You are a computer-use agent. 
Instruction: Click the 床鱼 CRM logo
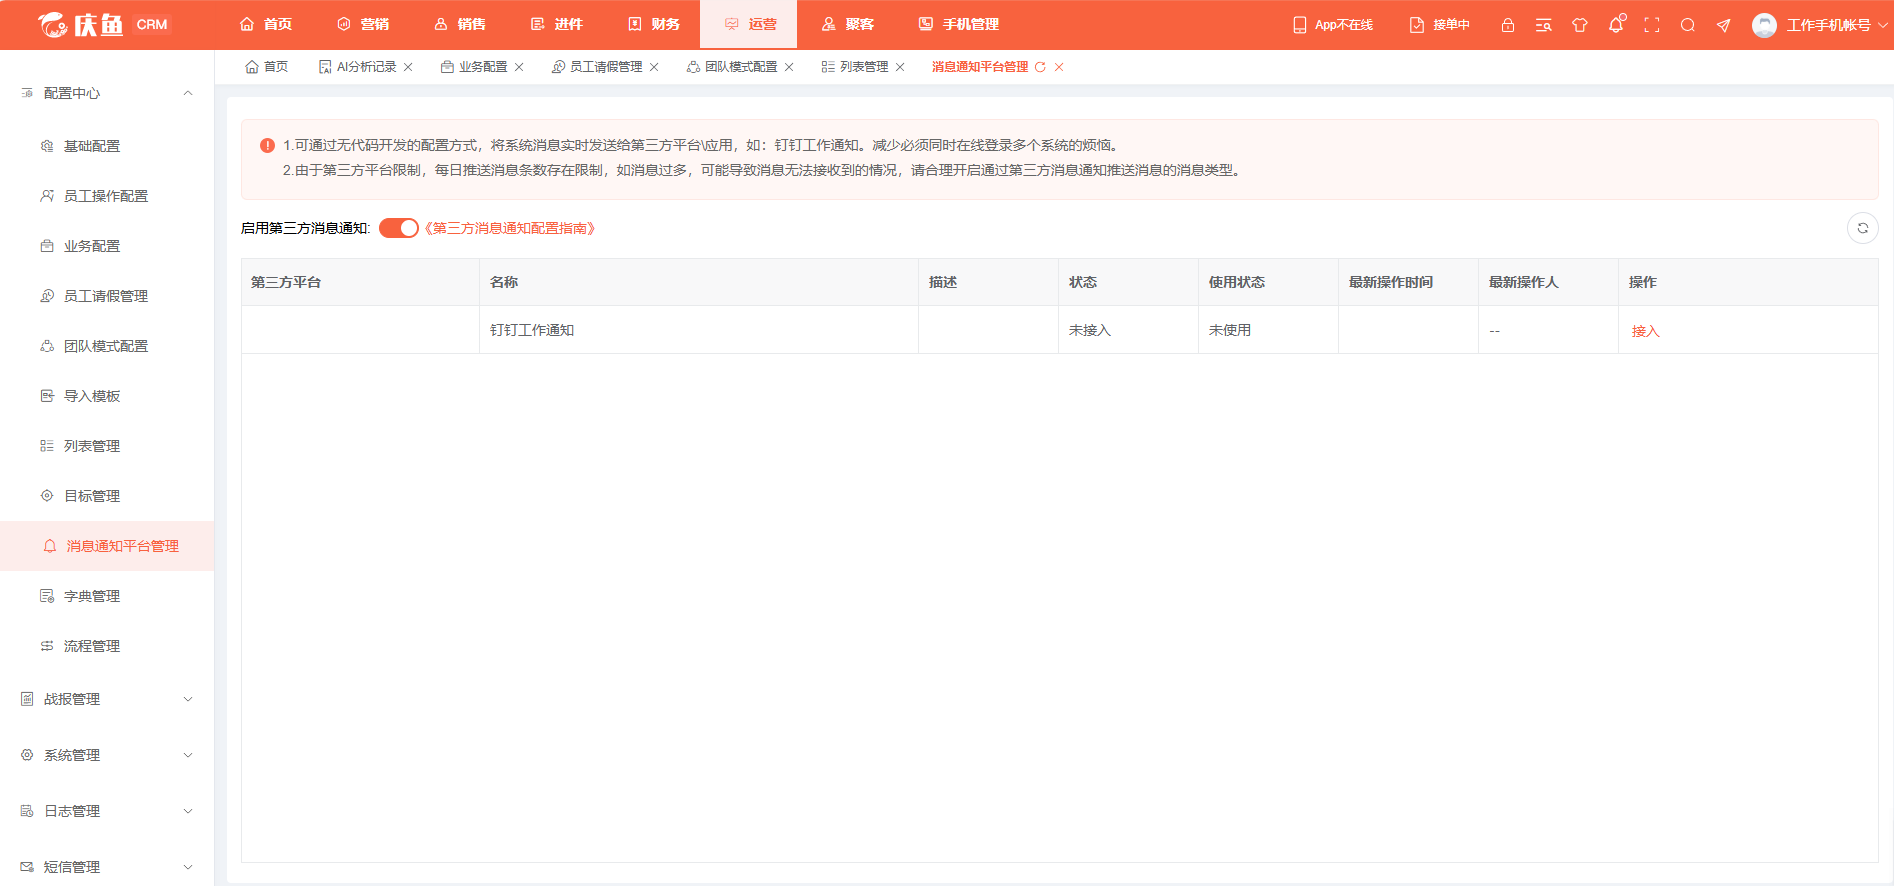click(103, 24)
